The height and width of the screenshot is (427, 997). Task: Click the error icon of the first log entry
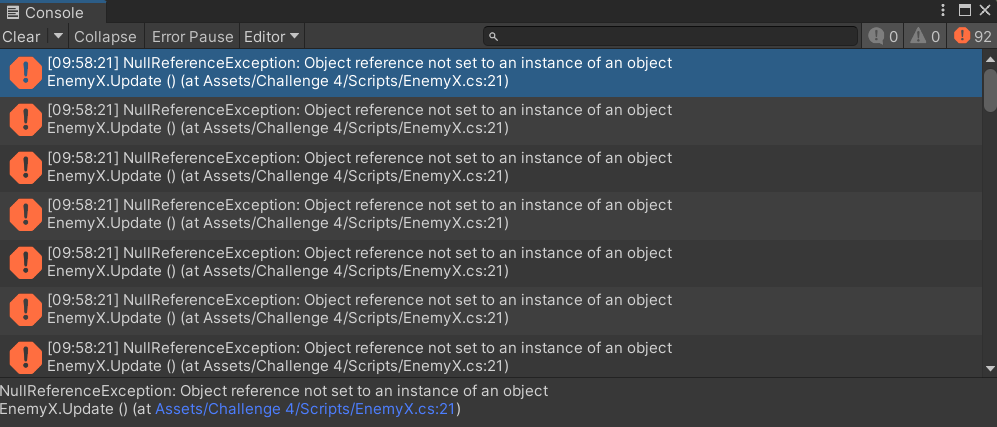click(x=25, y=72)
